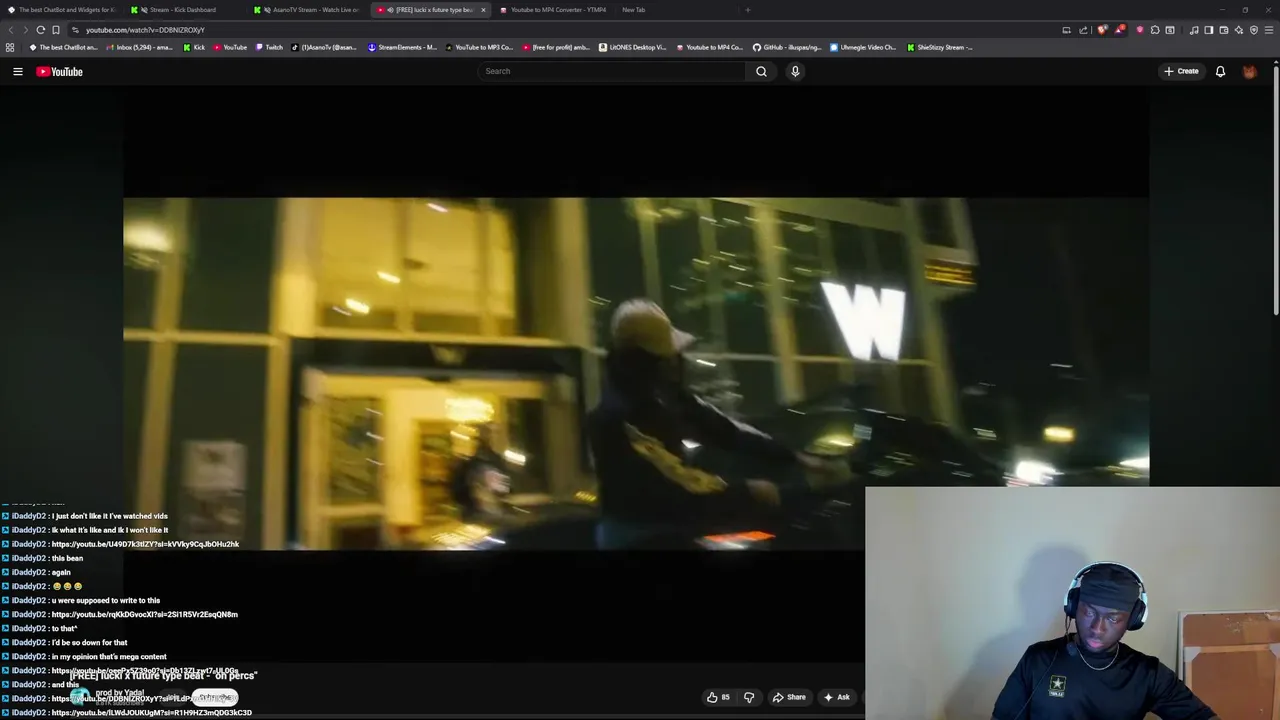The image size is (1280, 720).
Task: Open the Uhmegle Video Chat bookmark
Action: (x=863, y=47)
